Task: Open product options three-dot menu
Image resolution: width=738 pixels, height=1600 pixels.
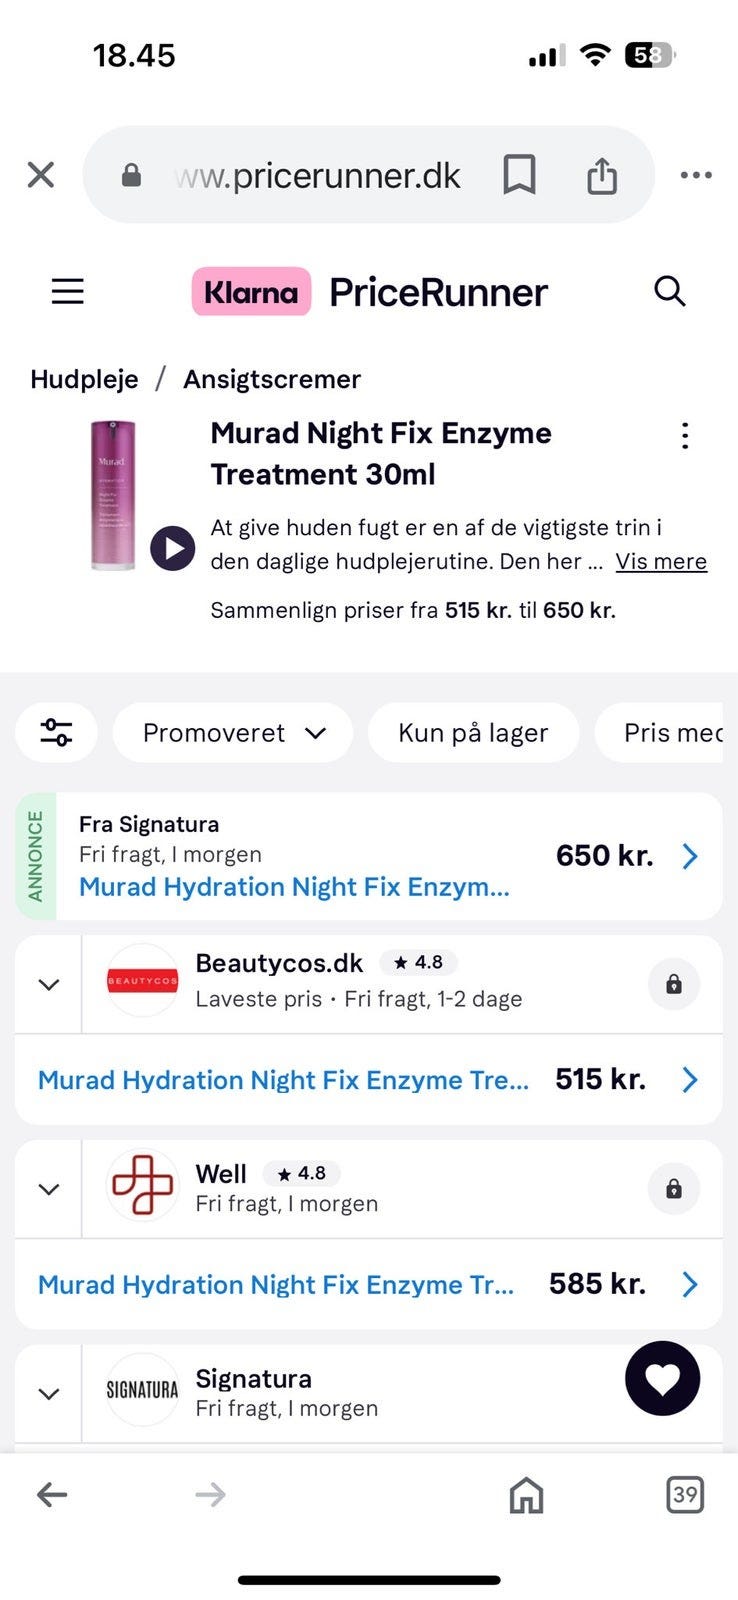Action: (x=685, y=436)
